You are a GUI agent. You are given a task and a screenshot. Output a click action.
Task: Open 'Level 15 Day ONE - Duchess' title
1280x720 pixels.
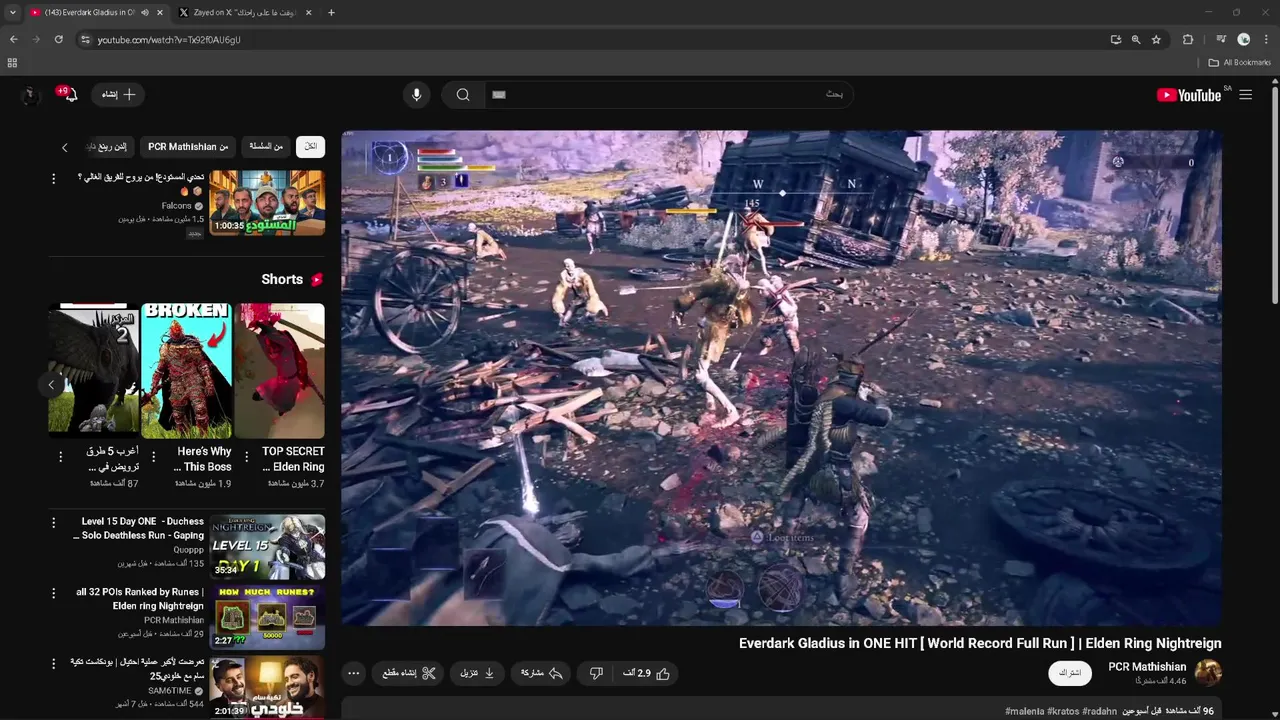138,528
